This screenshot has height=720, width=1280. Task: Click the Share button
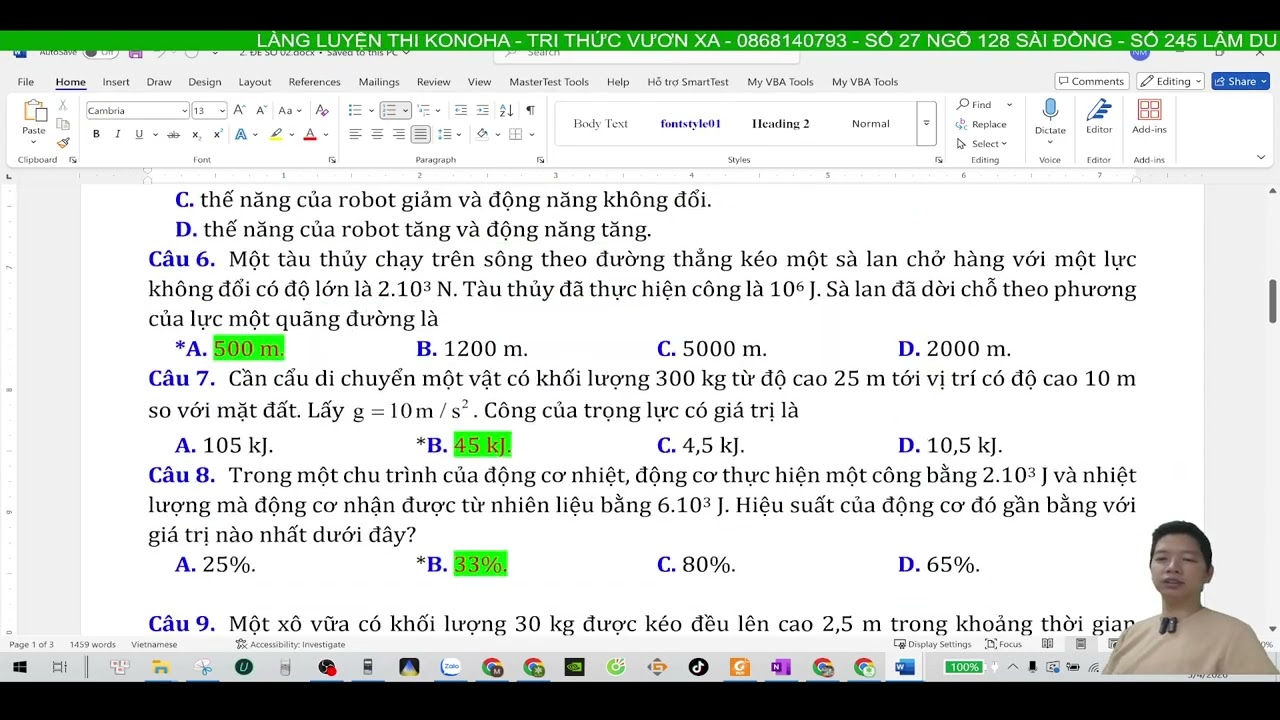[1240, 82]
